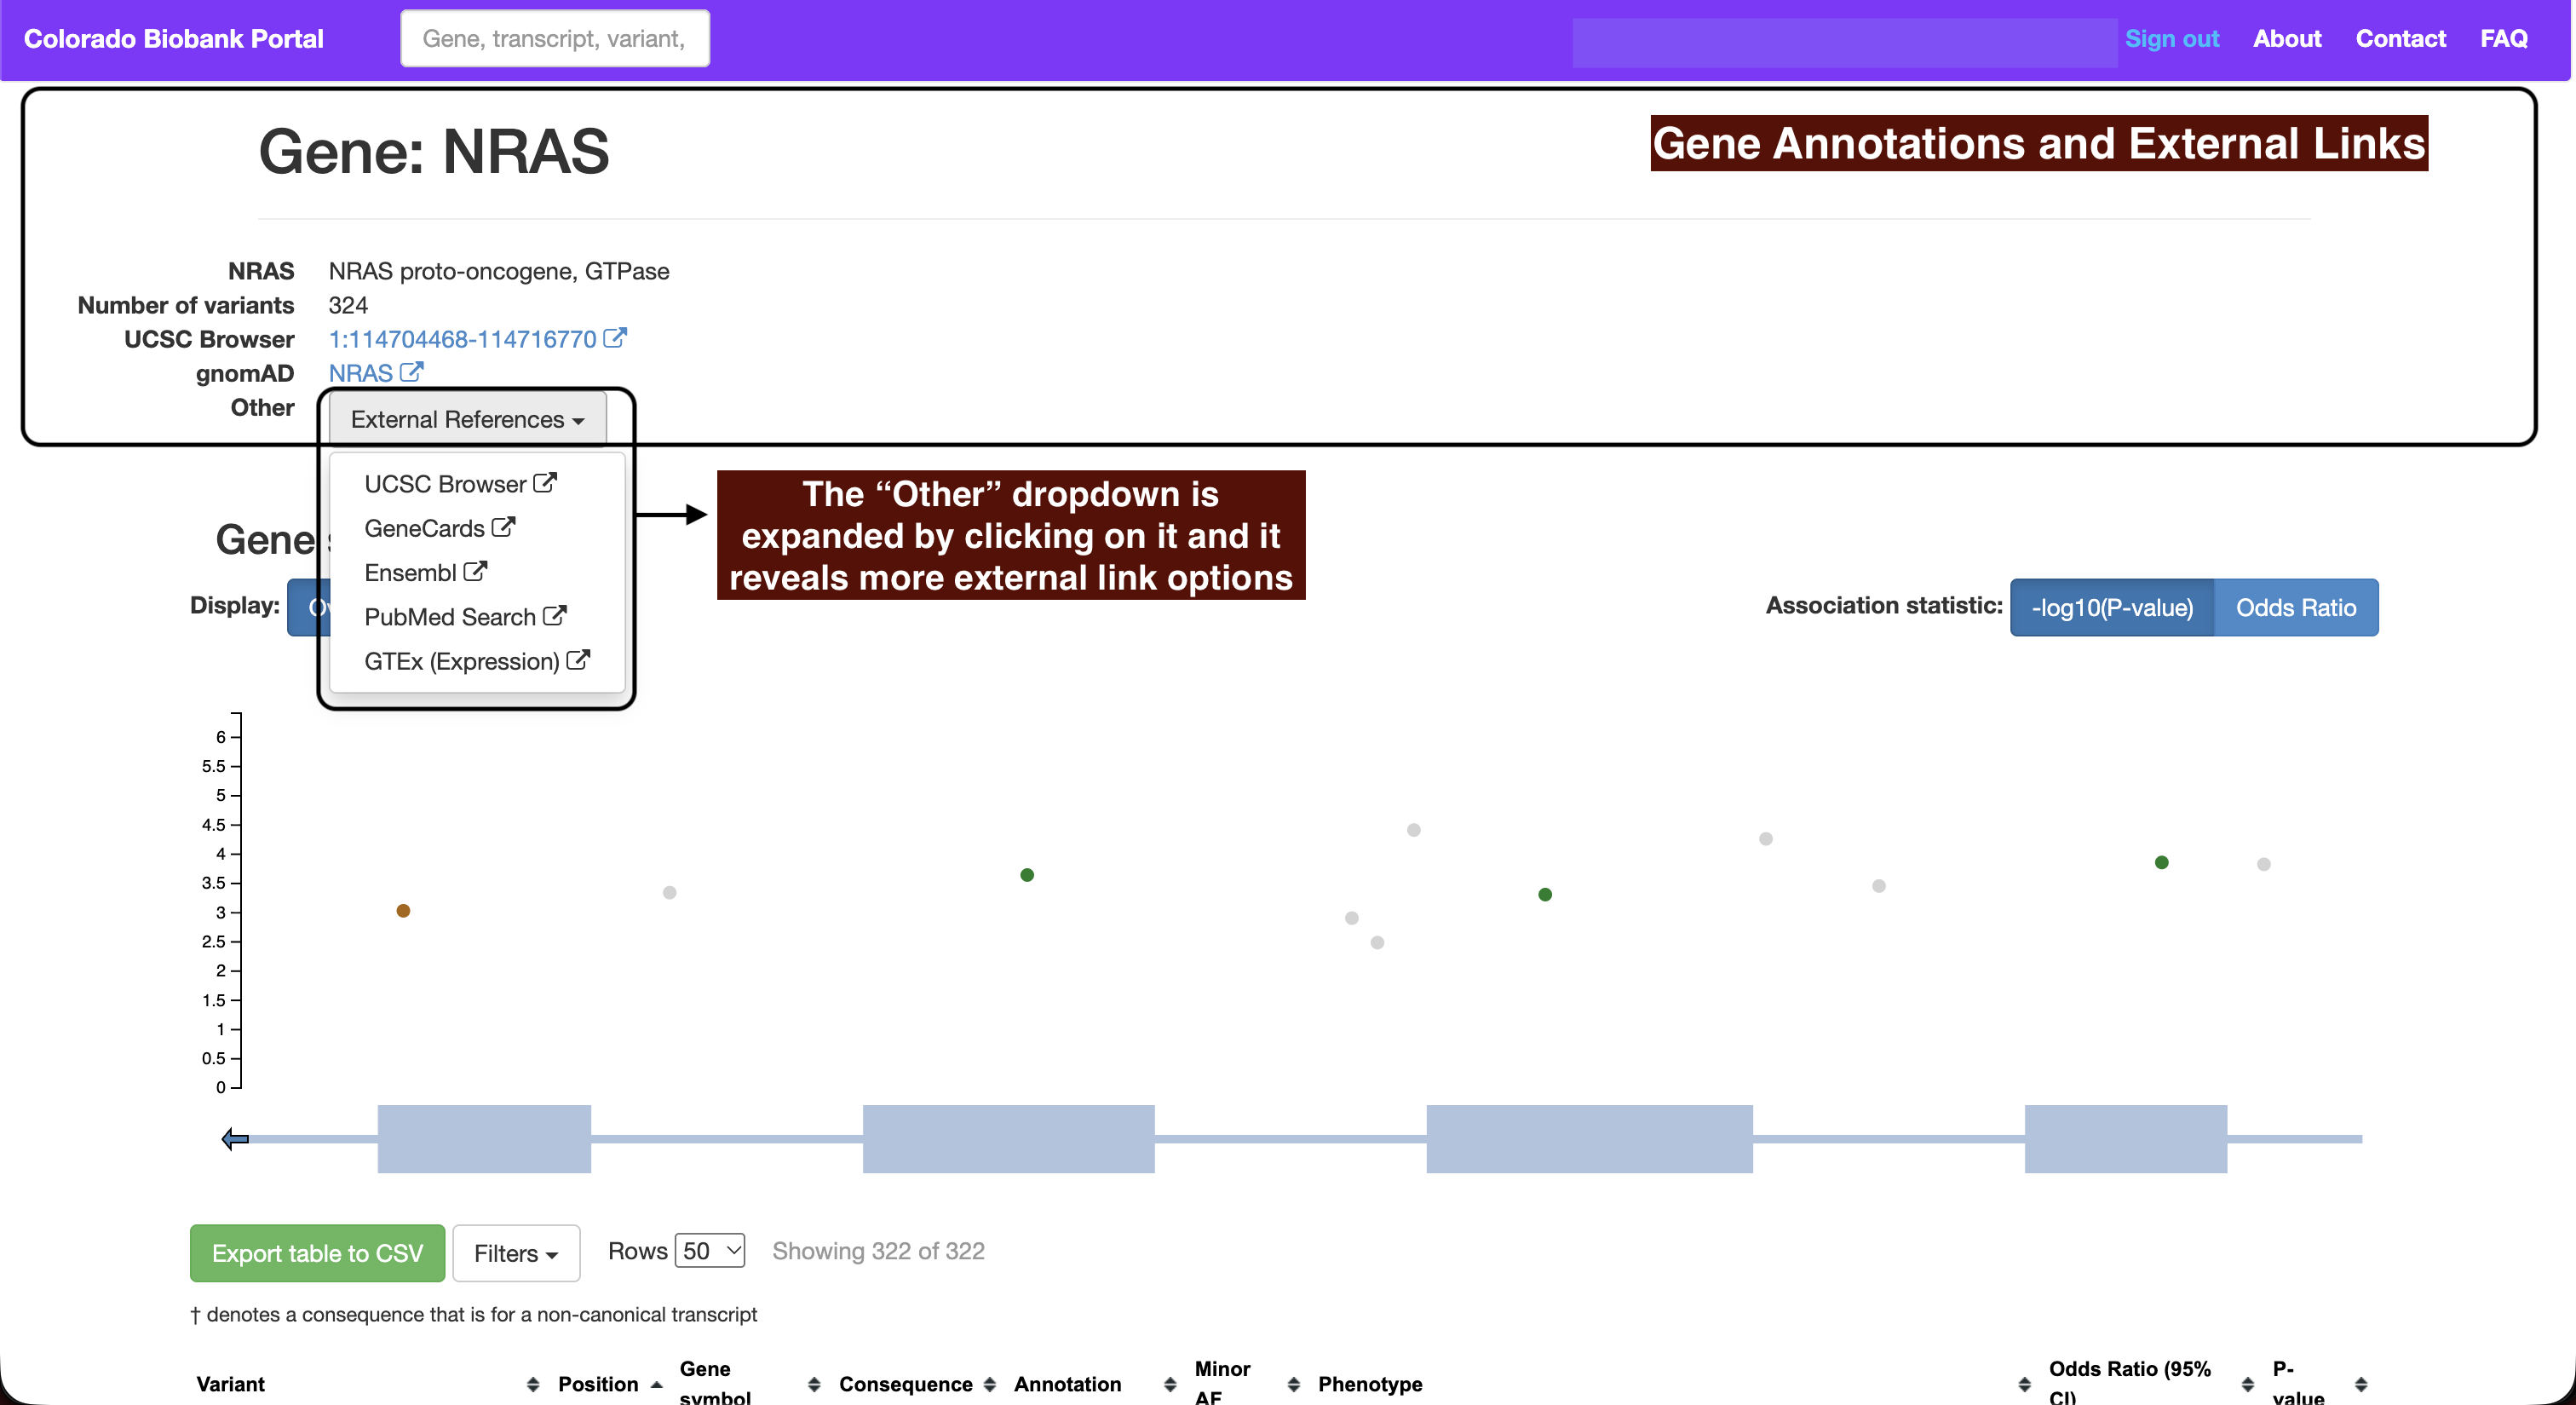
Task: Click the external-link icon beside the UCSC coordinates
Action: pos(615,338)
